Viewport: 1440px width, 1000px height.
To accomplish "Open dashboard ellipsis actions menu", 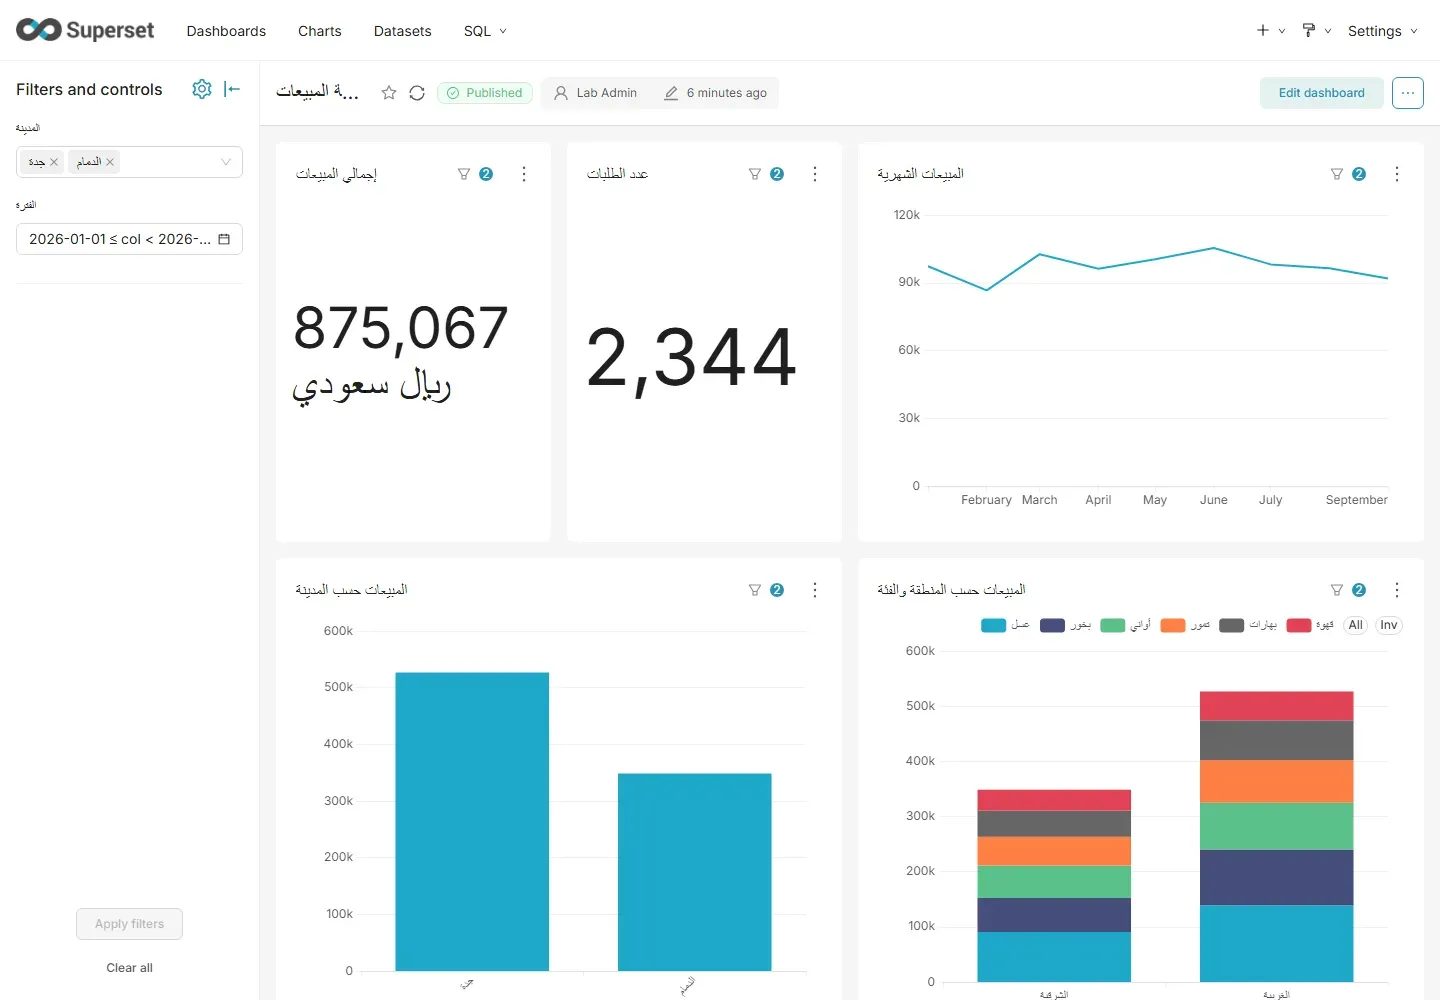I will [1408, 93].
